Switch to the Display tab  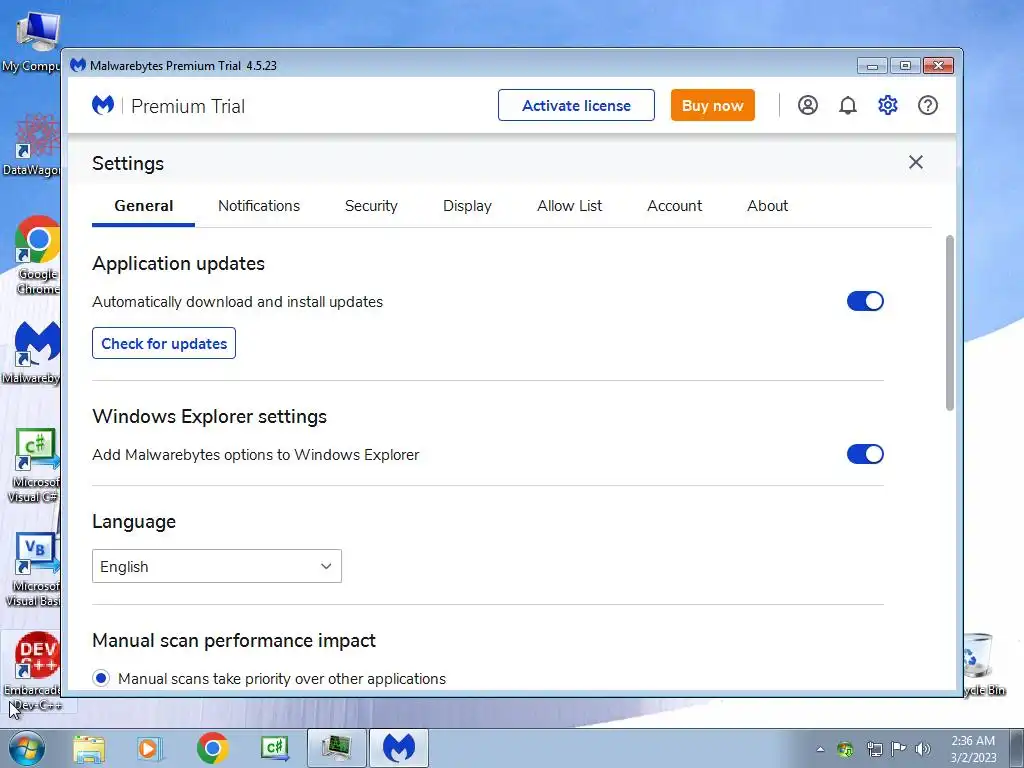pos(467,206)
